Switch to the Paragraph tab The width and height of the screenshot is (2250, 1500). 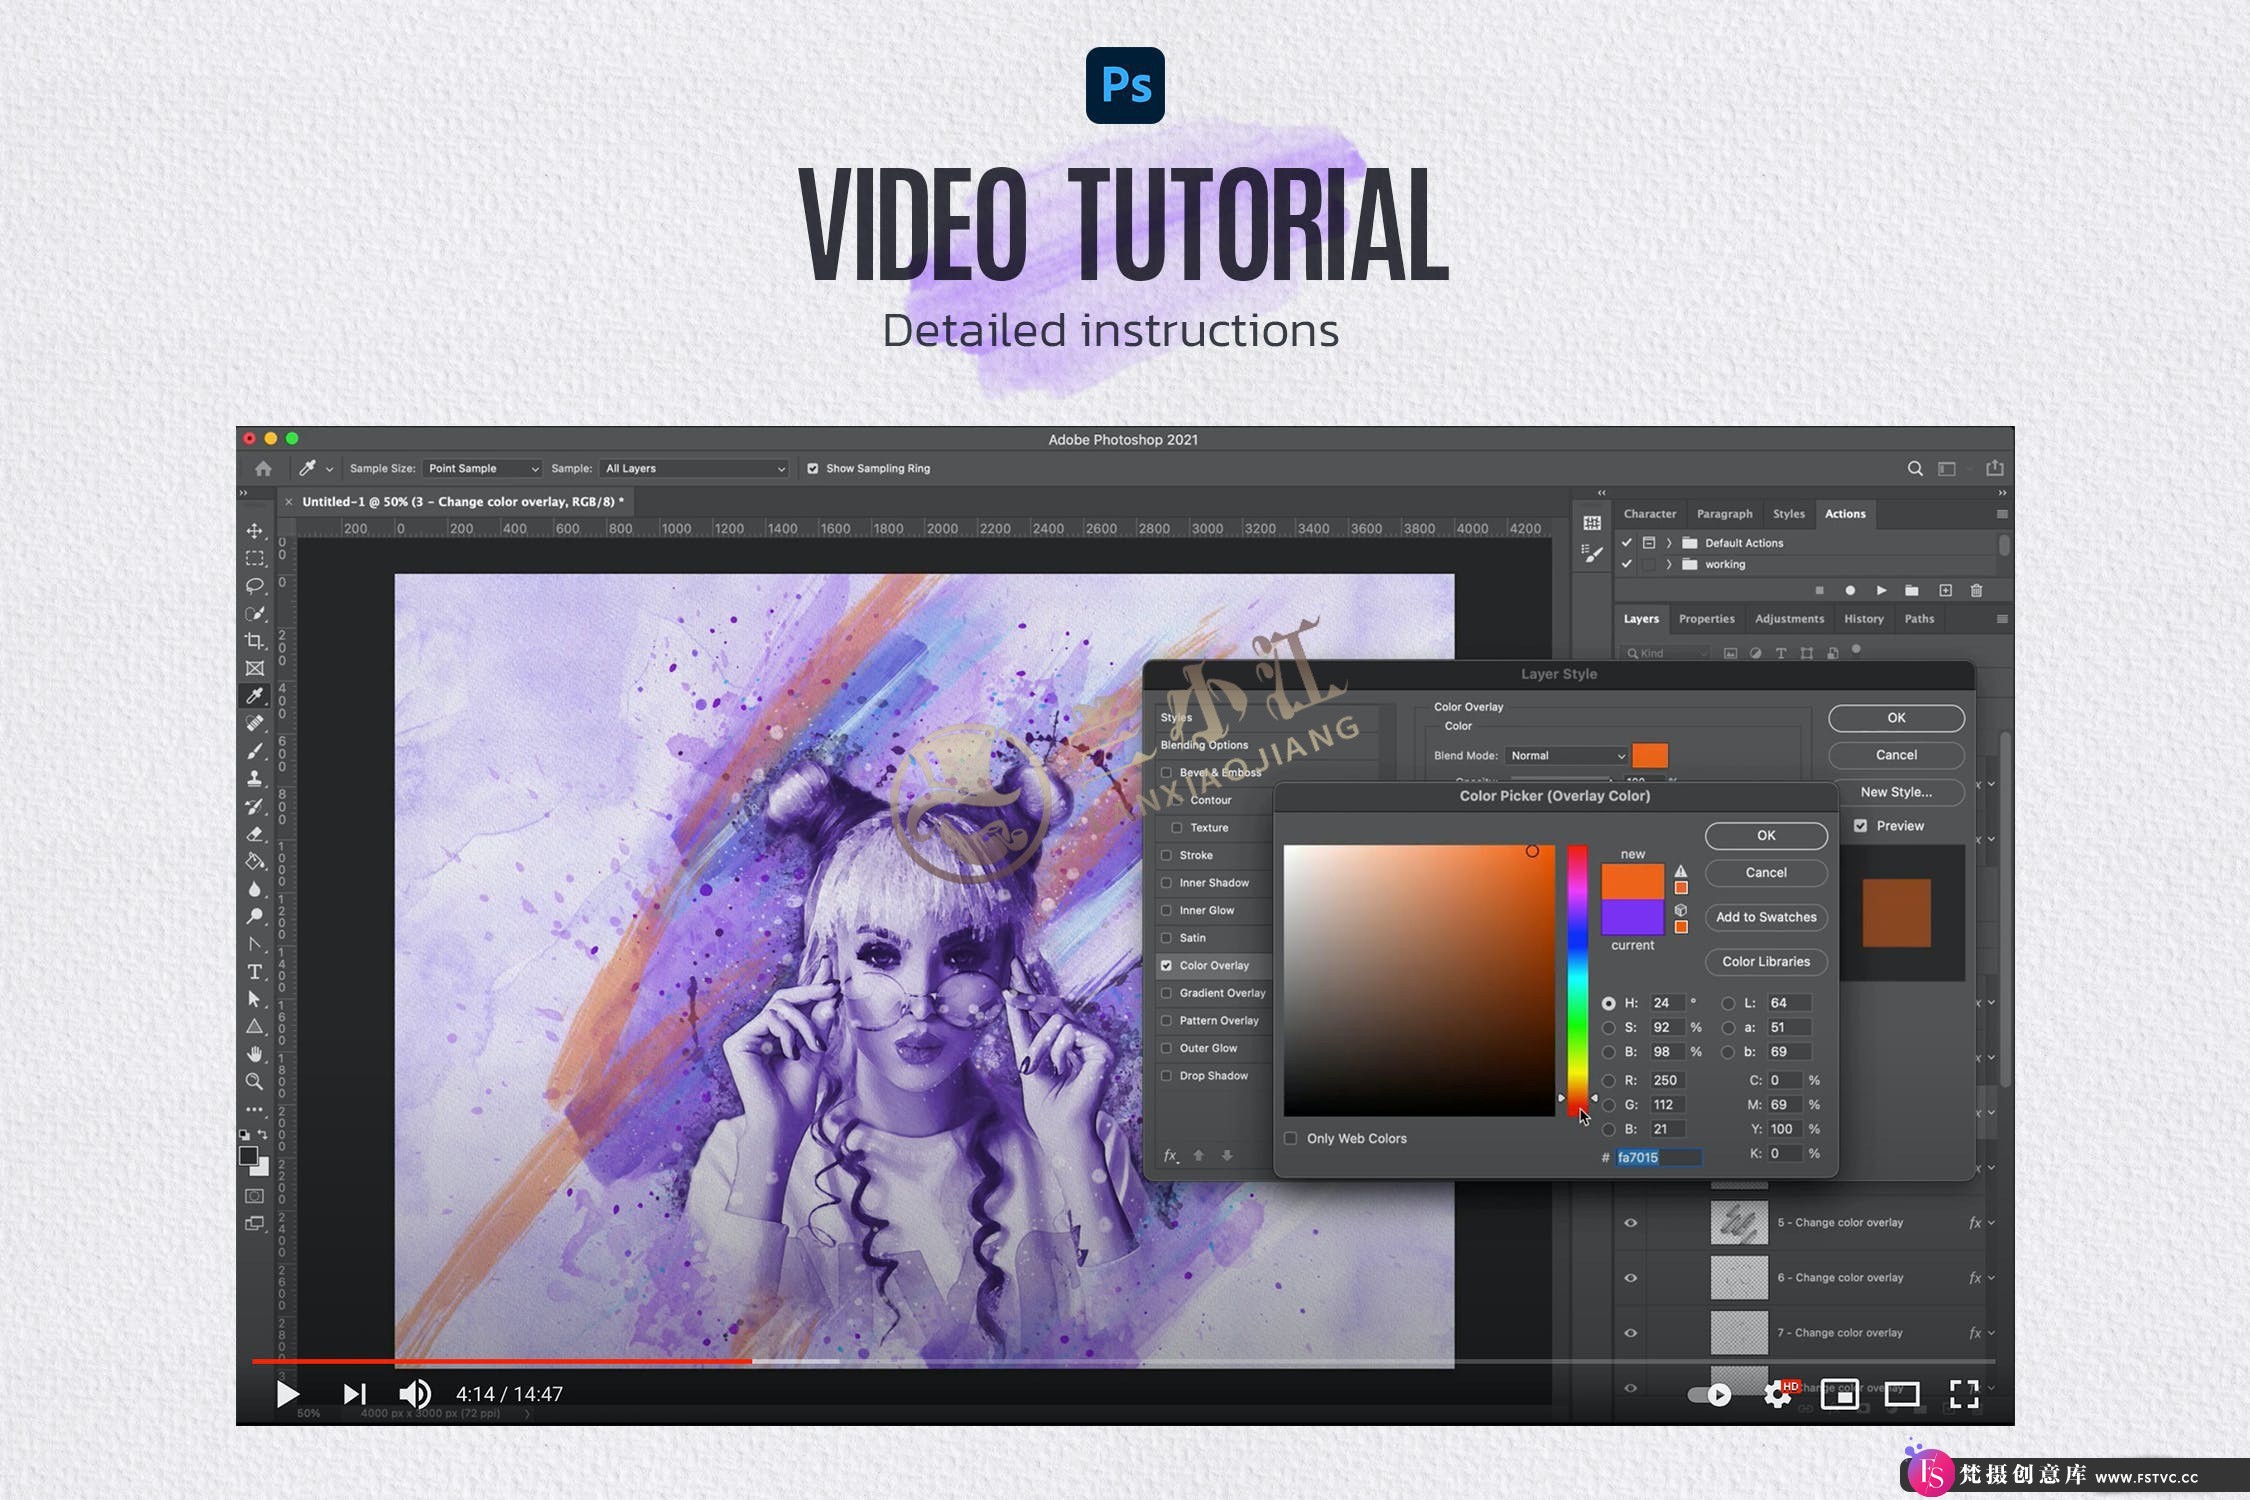tap(1724, 514)
